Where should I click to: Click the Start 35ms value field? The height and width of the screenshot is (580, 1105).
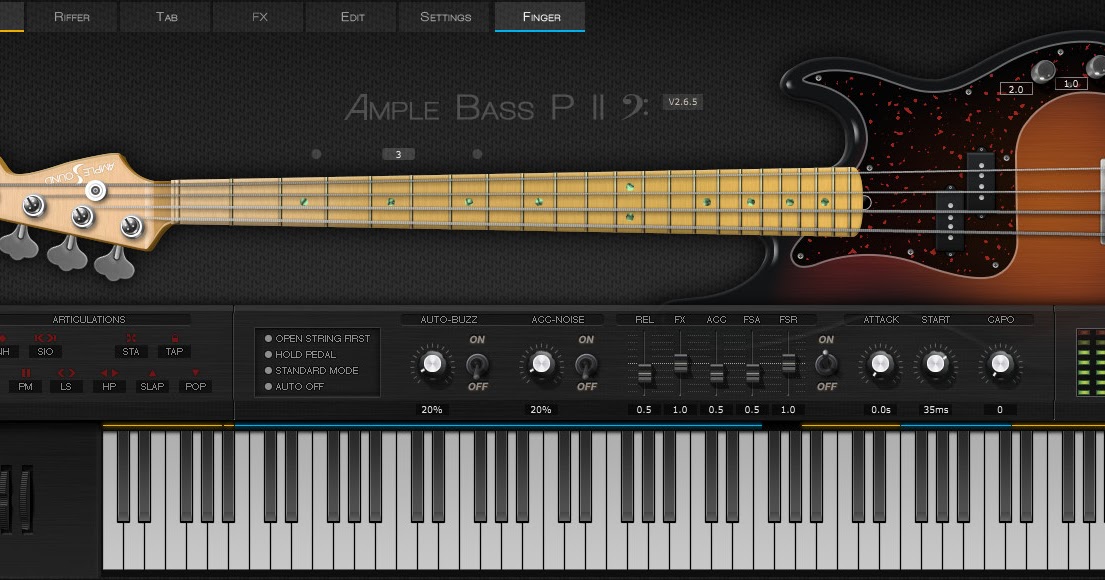936,409
